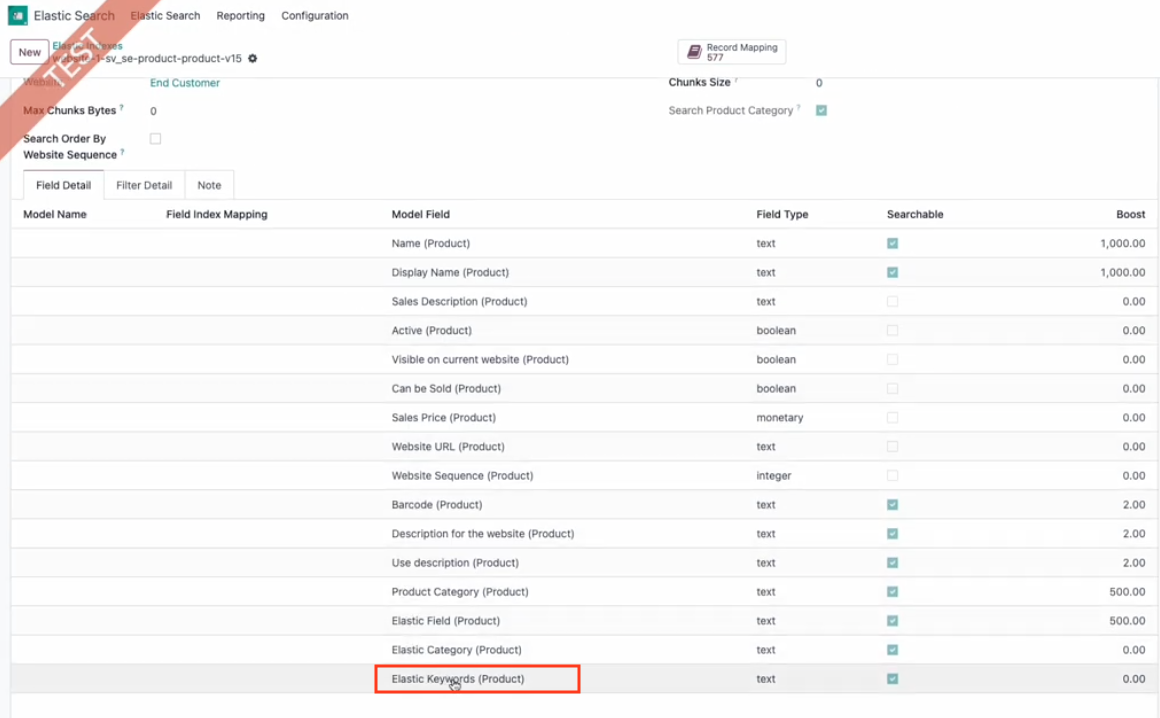Click help icon beside Chunks Size label
Screen dimensions: 1160x718
click(736, 80)
